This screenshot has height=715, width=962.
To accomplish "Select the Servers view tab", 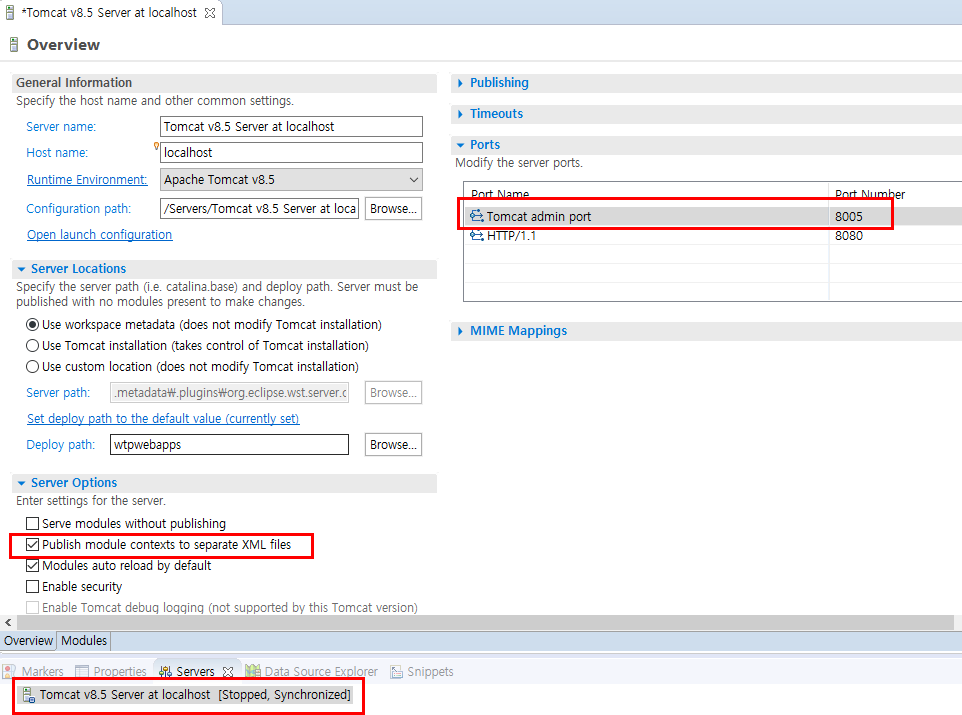I will [x=195, y=671].
